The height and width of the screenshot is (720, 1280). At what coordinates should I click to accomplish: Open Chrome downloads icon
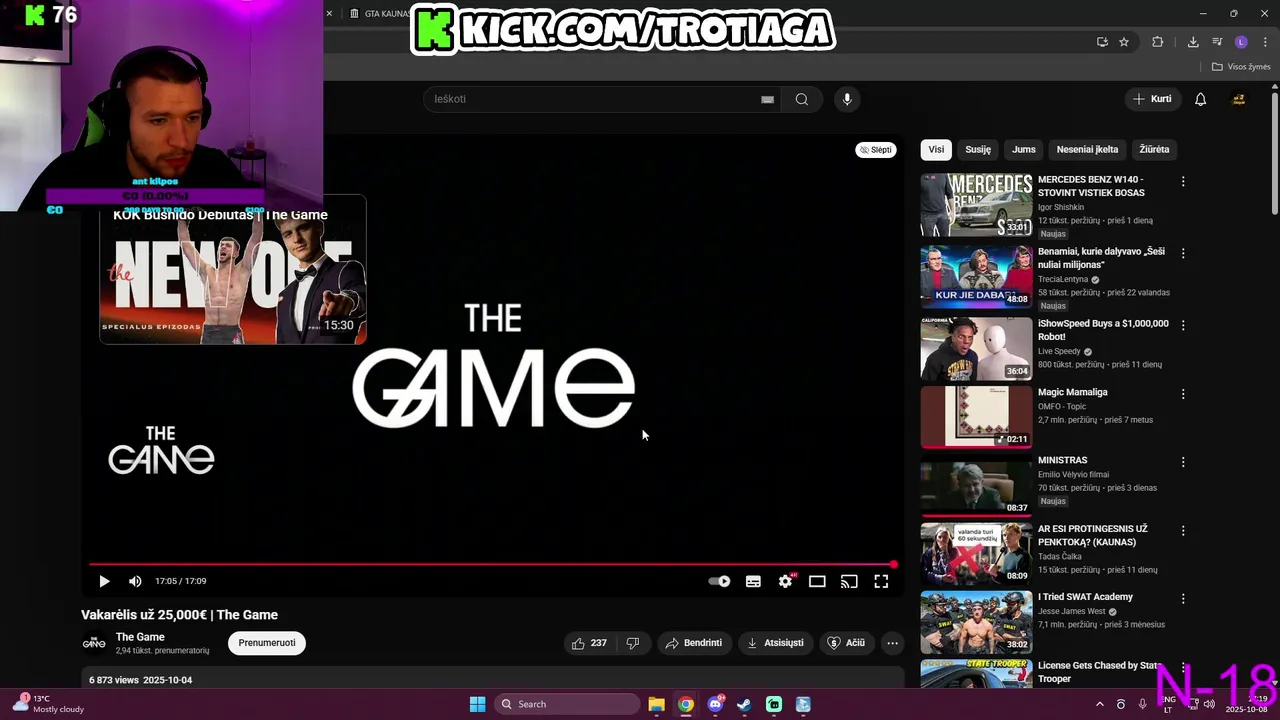coord(1193,42)
